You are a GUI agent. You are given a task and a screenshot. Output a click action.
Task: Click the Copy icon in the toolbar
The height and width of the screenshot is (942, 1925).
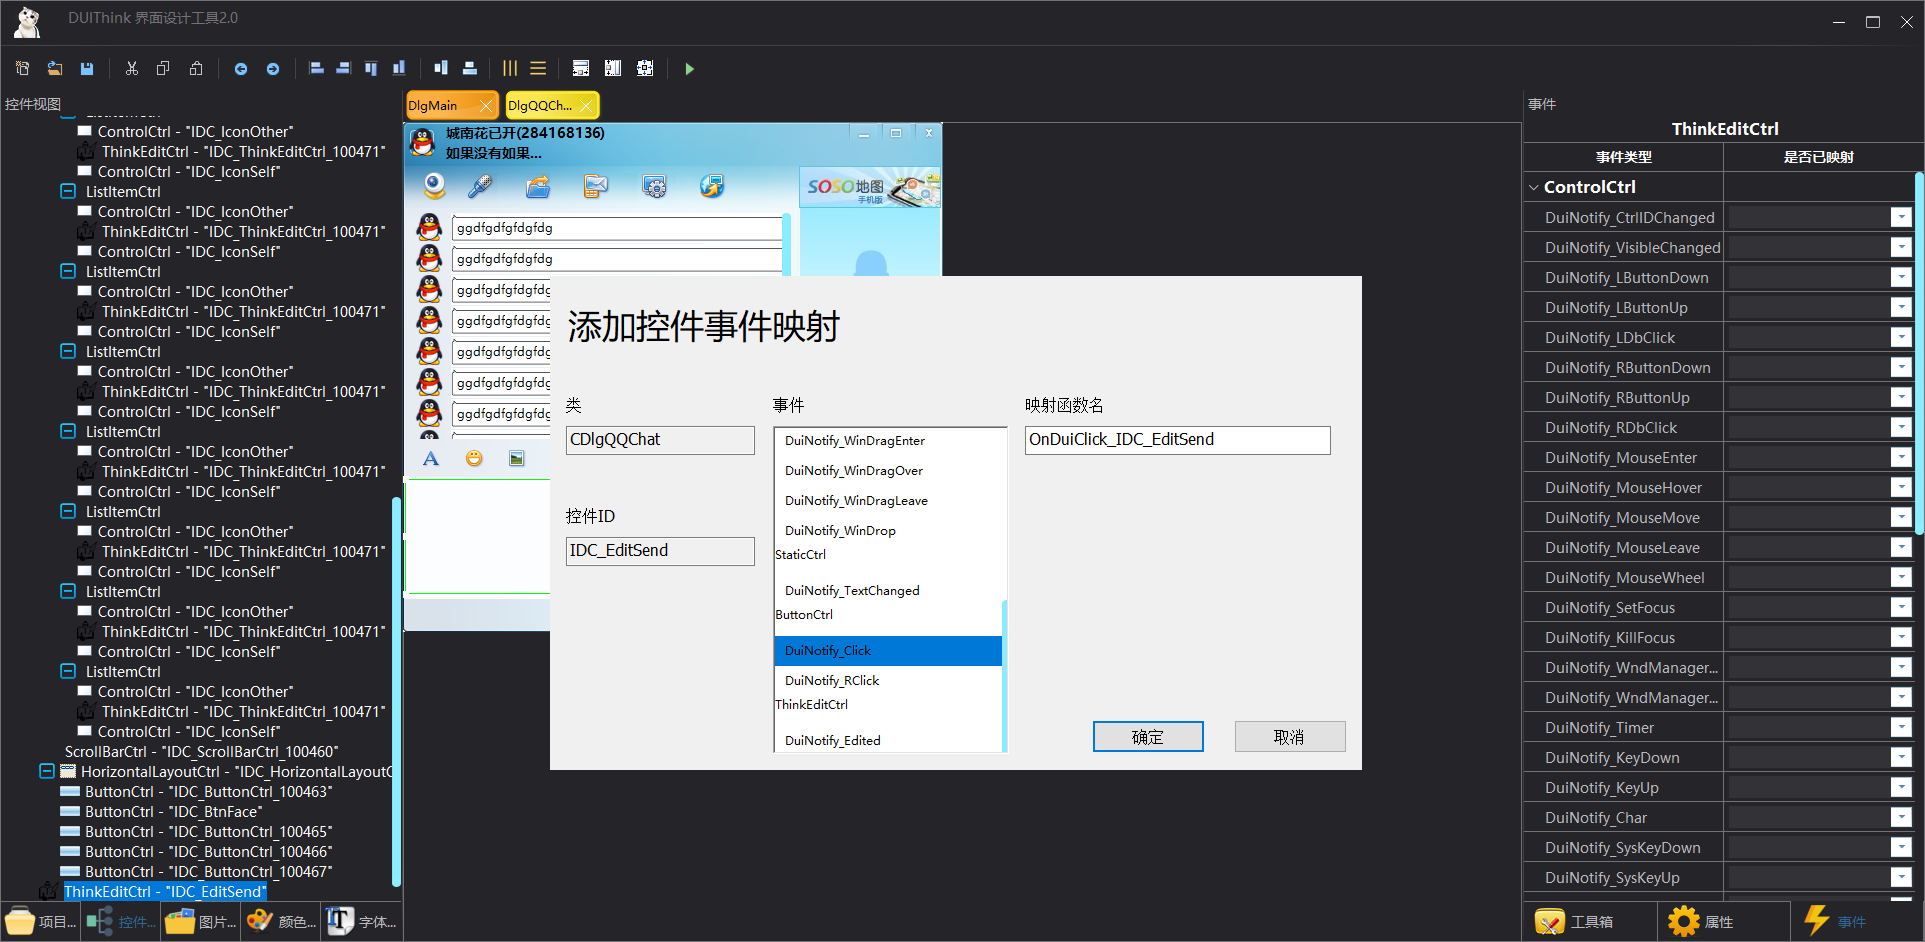163,69
